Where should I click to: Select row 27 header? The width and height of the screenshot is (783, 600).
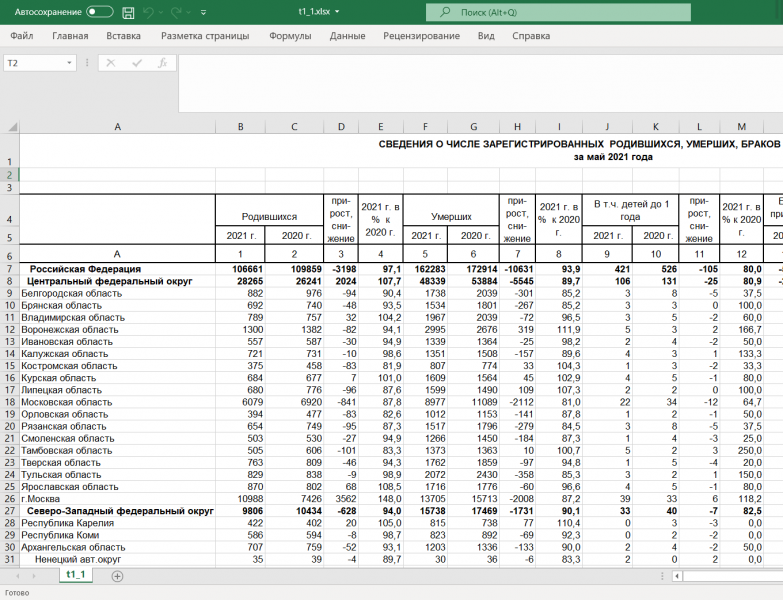click(x=9, y=511)
